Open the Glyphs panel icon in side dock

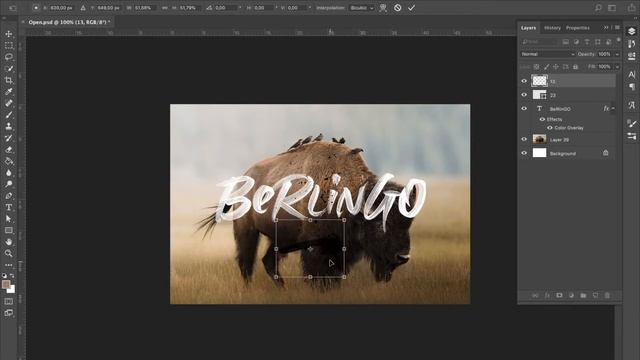(x=632, y=105)
